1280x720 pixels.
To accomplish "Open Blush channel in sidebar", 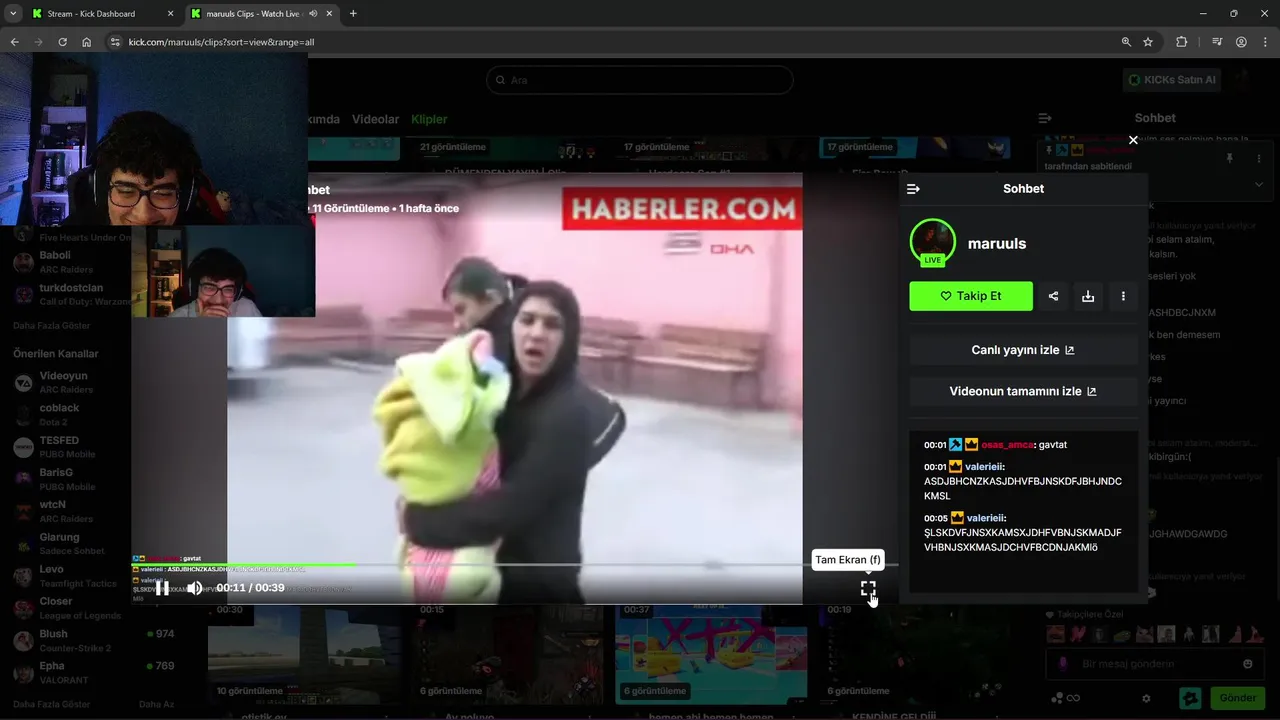I will pyautogui.click(x=95, y=640).
